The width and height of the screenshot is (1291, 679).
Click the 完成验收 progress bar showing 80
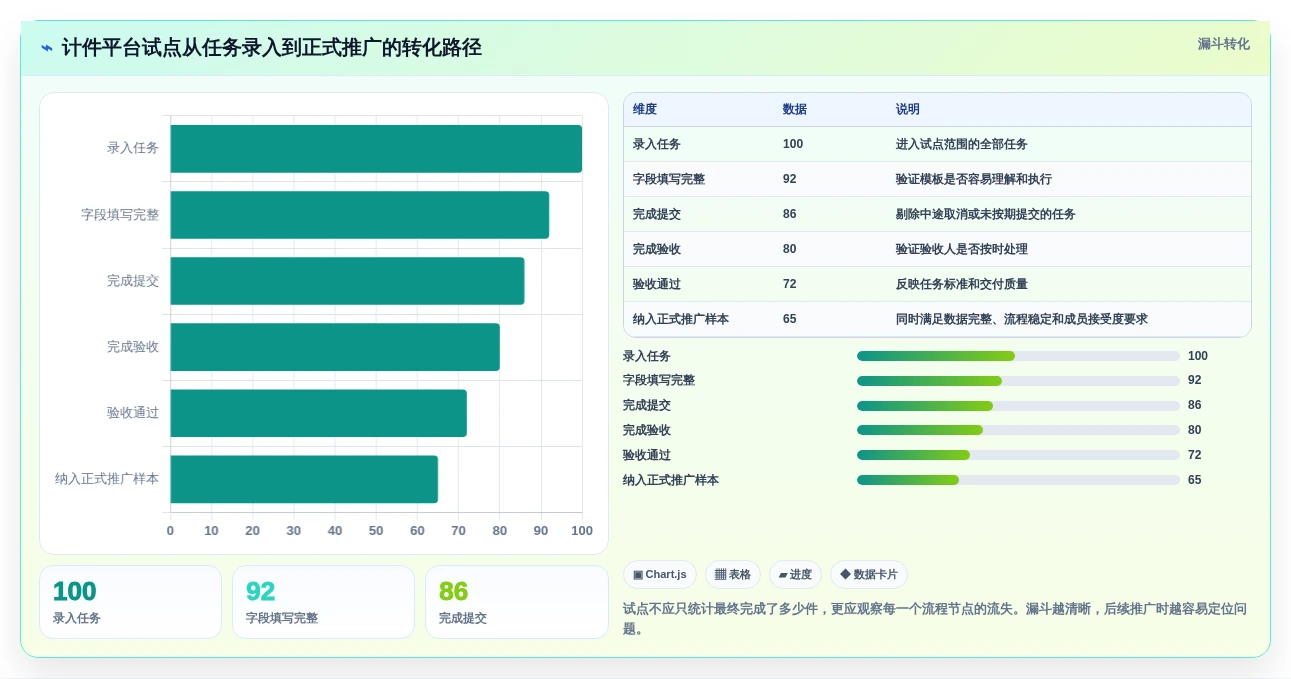click(x=1018, y=430)
